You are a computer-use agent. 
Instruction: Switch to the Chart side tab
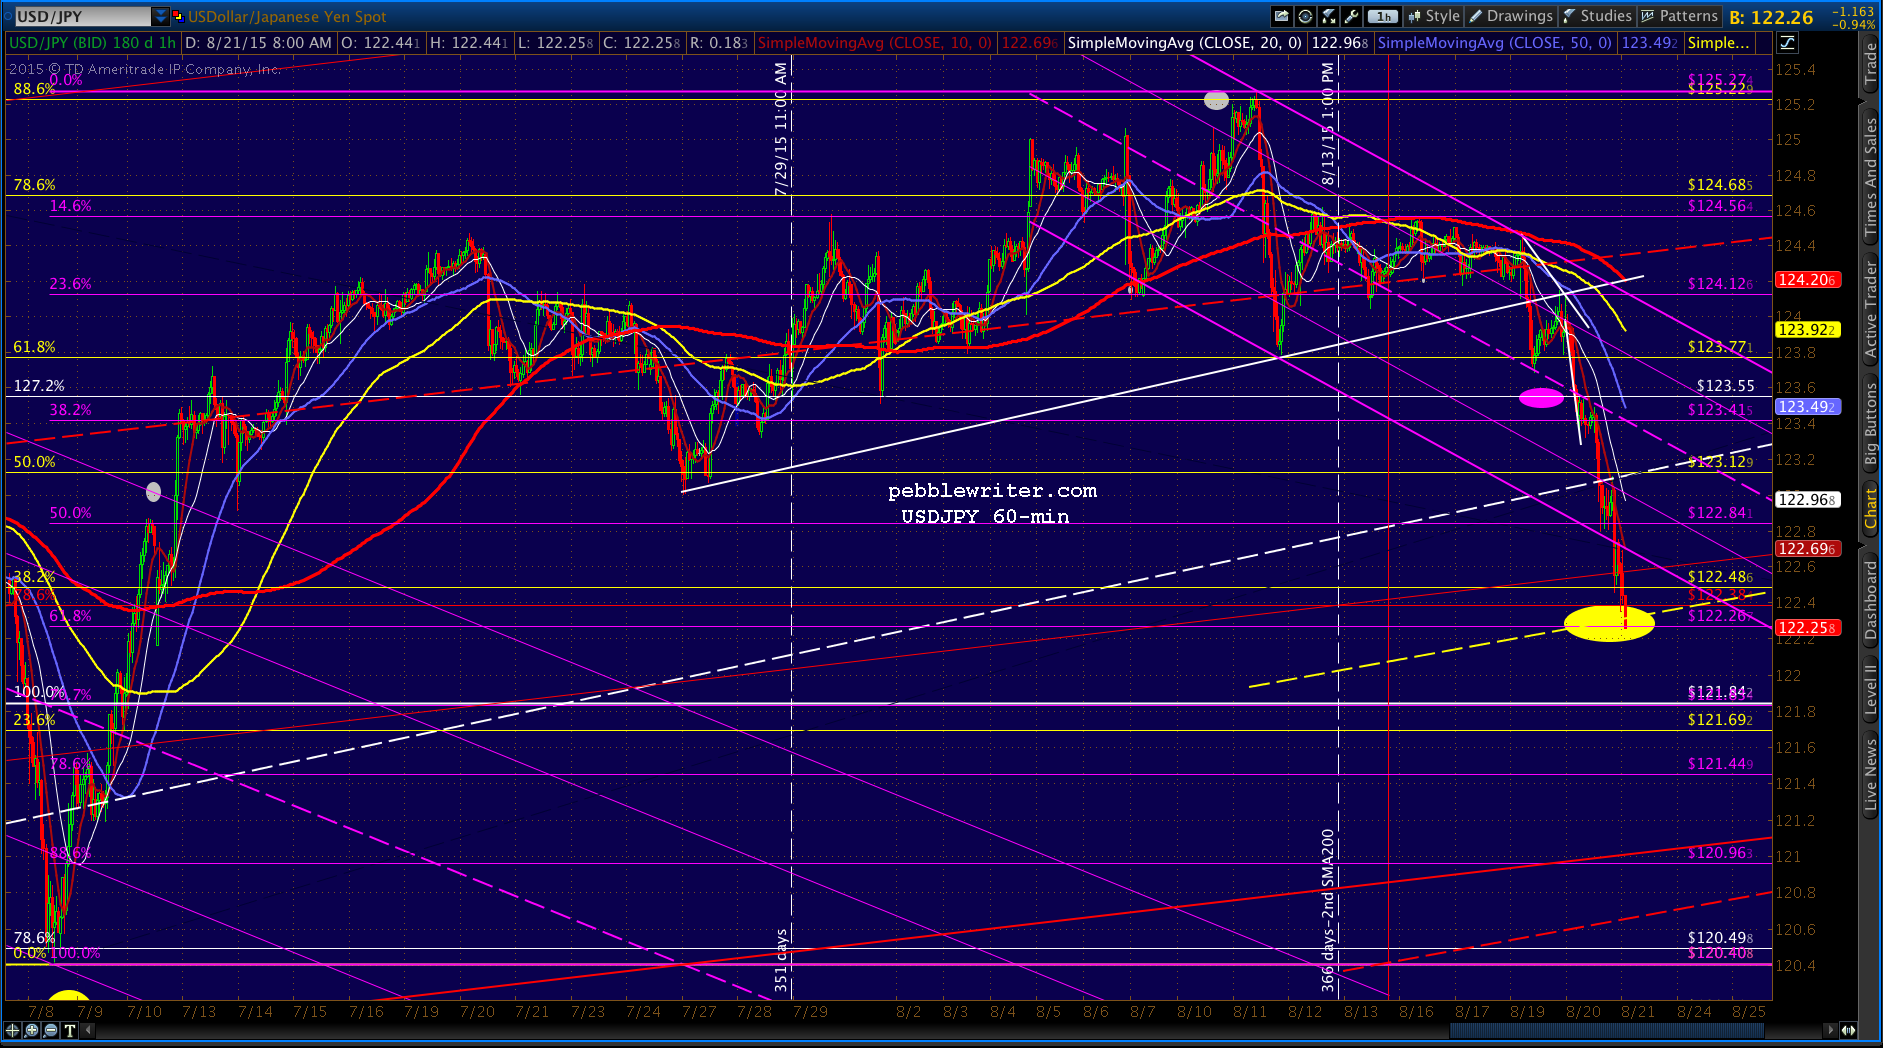point(1870,509)
